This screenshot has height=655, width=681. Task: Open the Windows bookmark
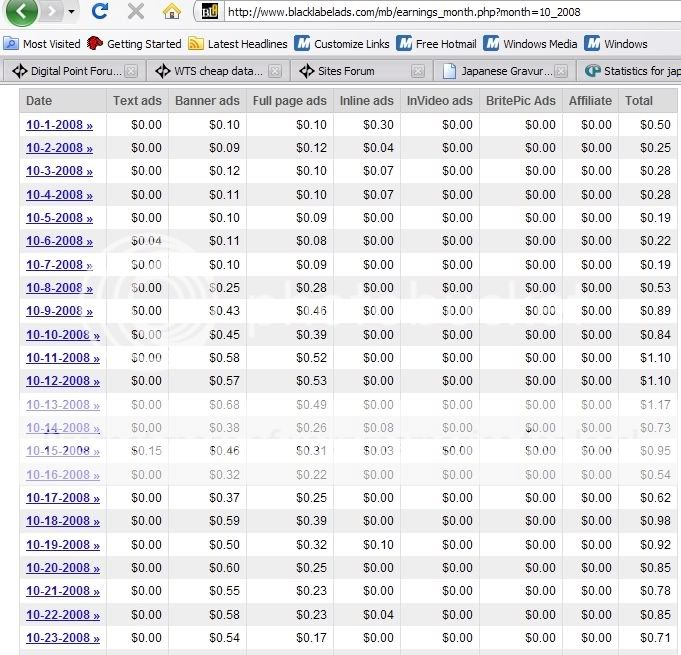click(x=616, y=44)
